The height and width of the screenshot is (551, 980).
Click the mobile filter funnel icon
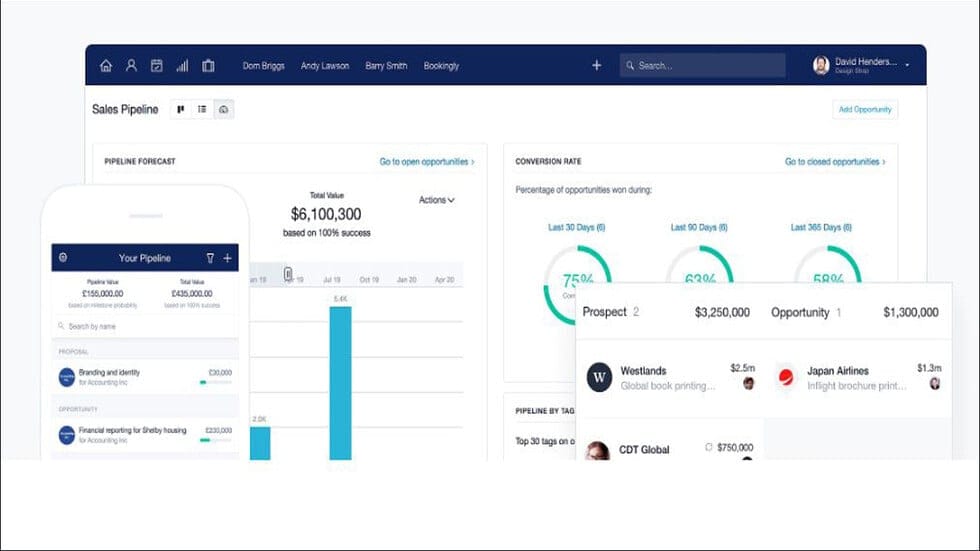click(210, 258)
